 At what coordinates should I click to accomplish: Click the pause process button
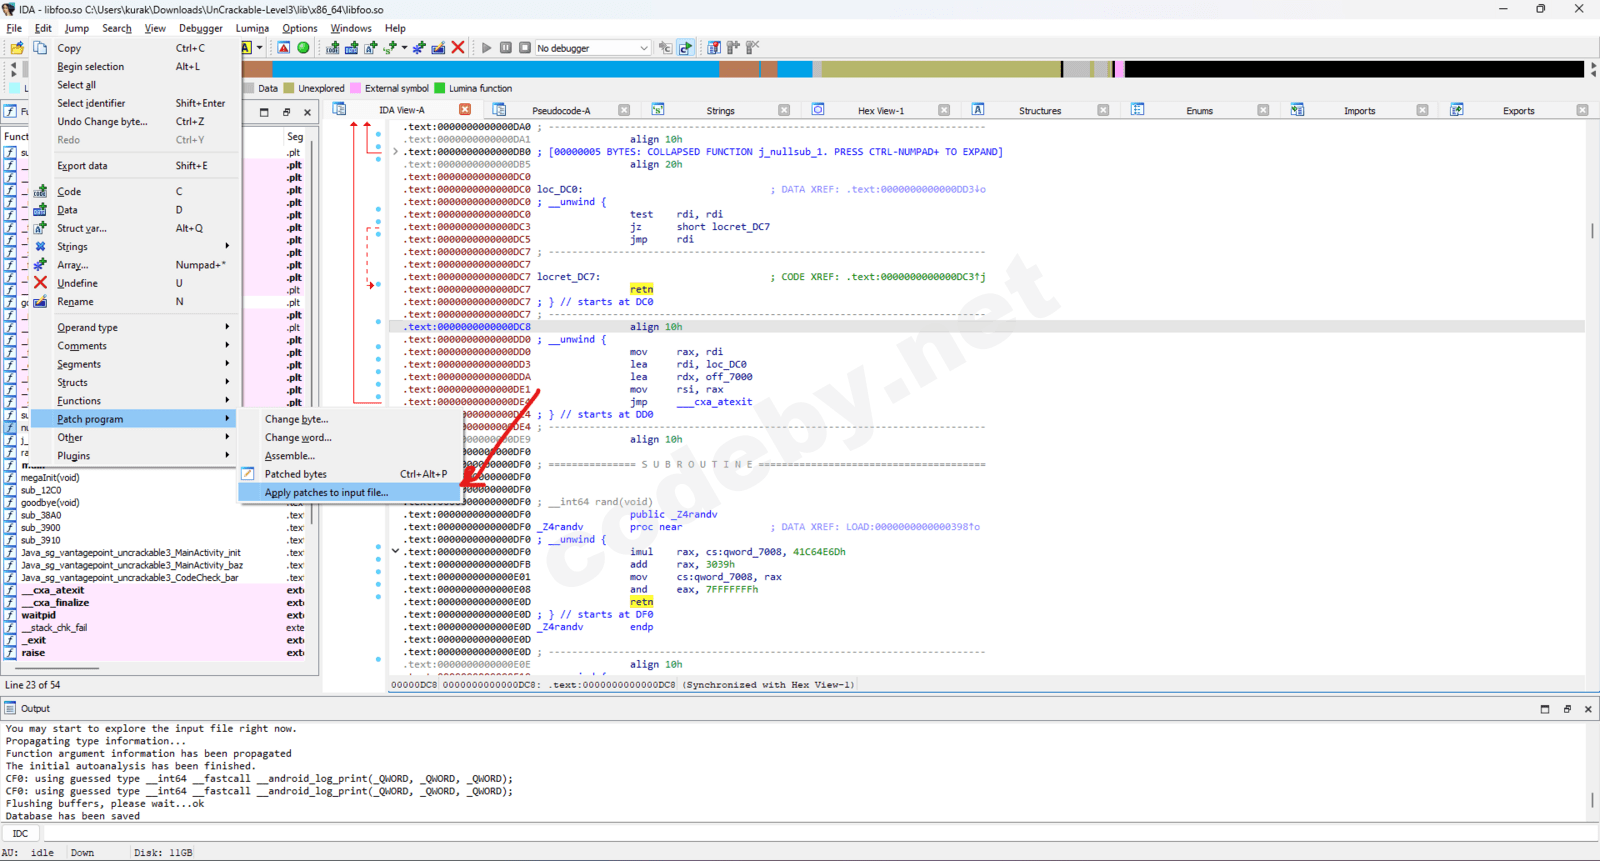pos(506,48)
